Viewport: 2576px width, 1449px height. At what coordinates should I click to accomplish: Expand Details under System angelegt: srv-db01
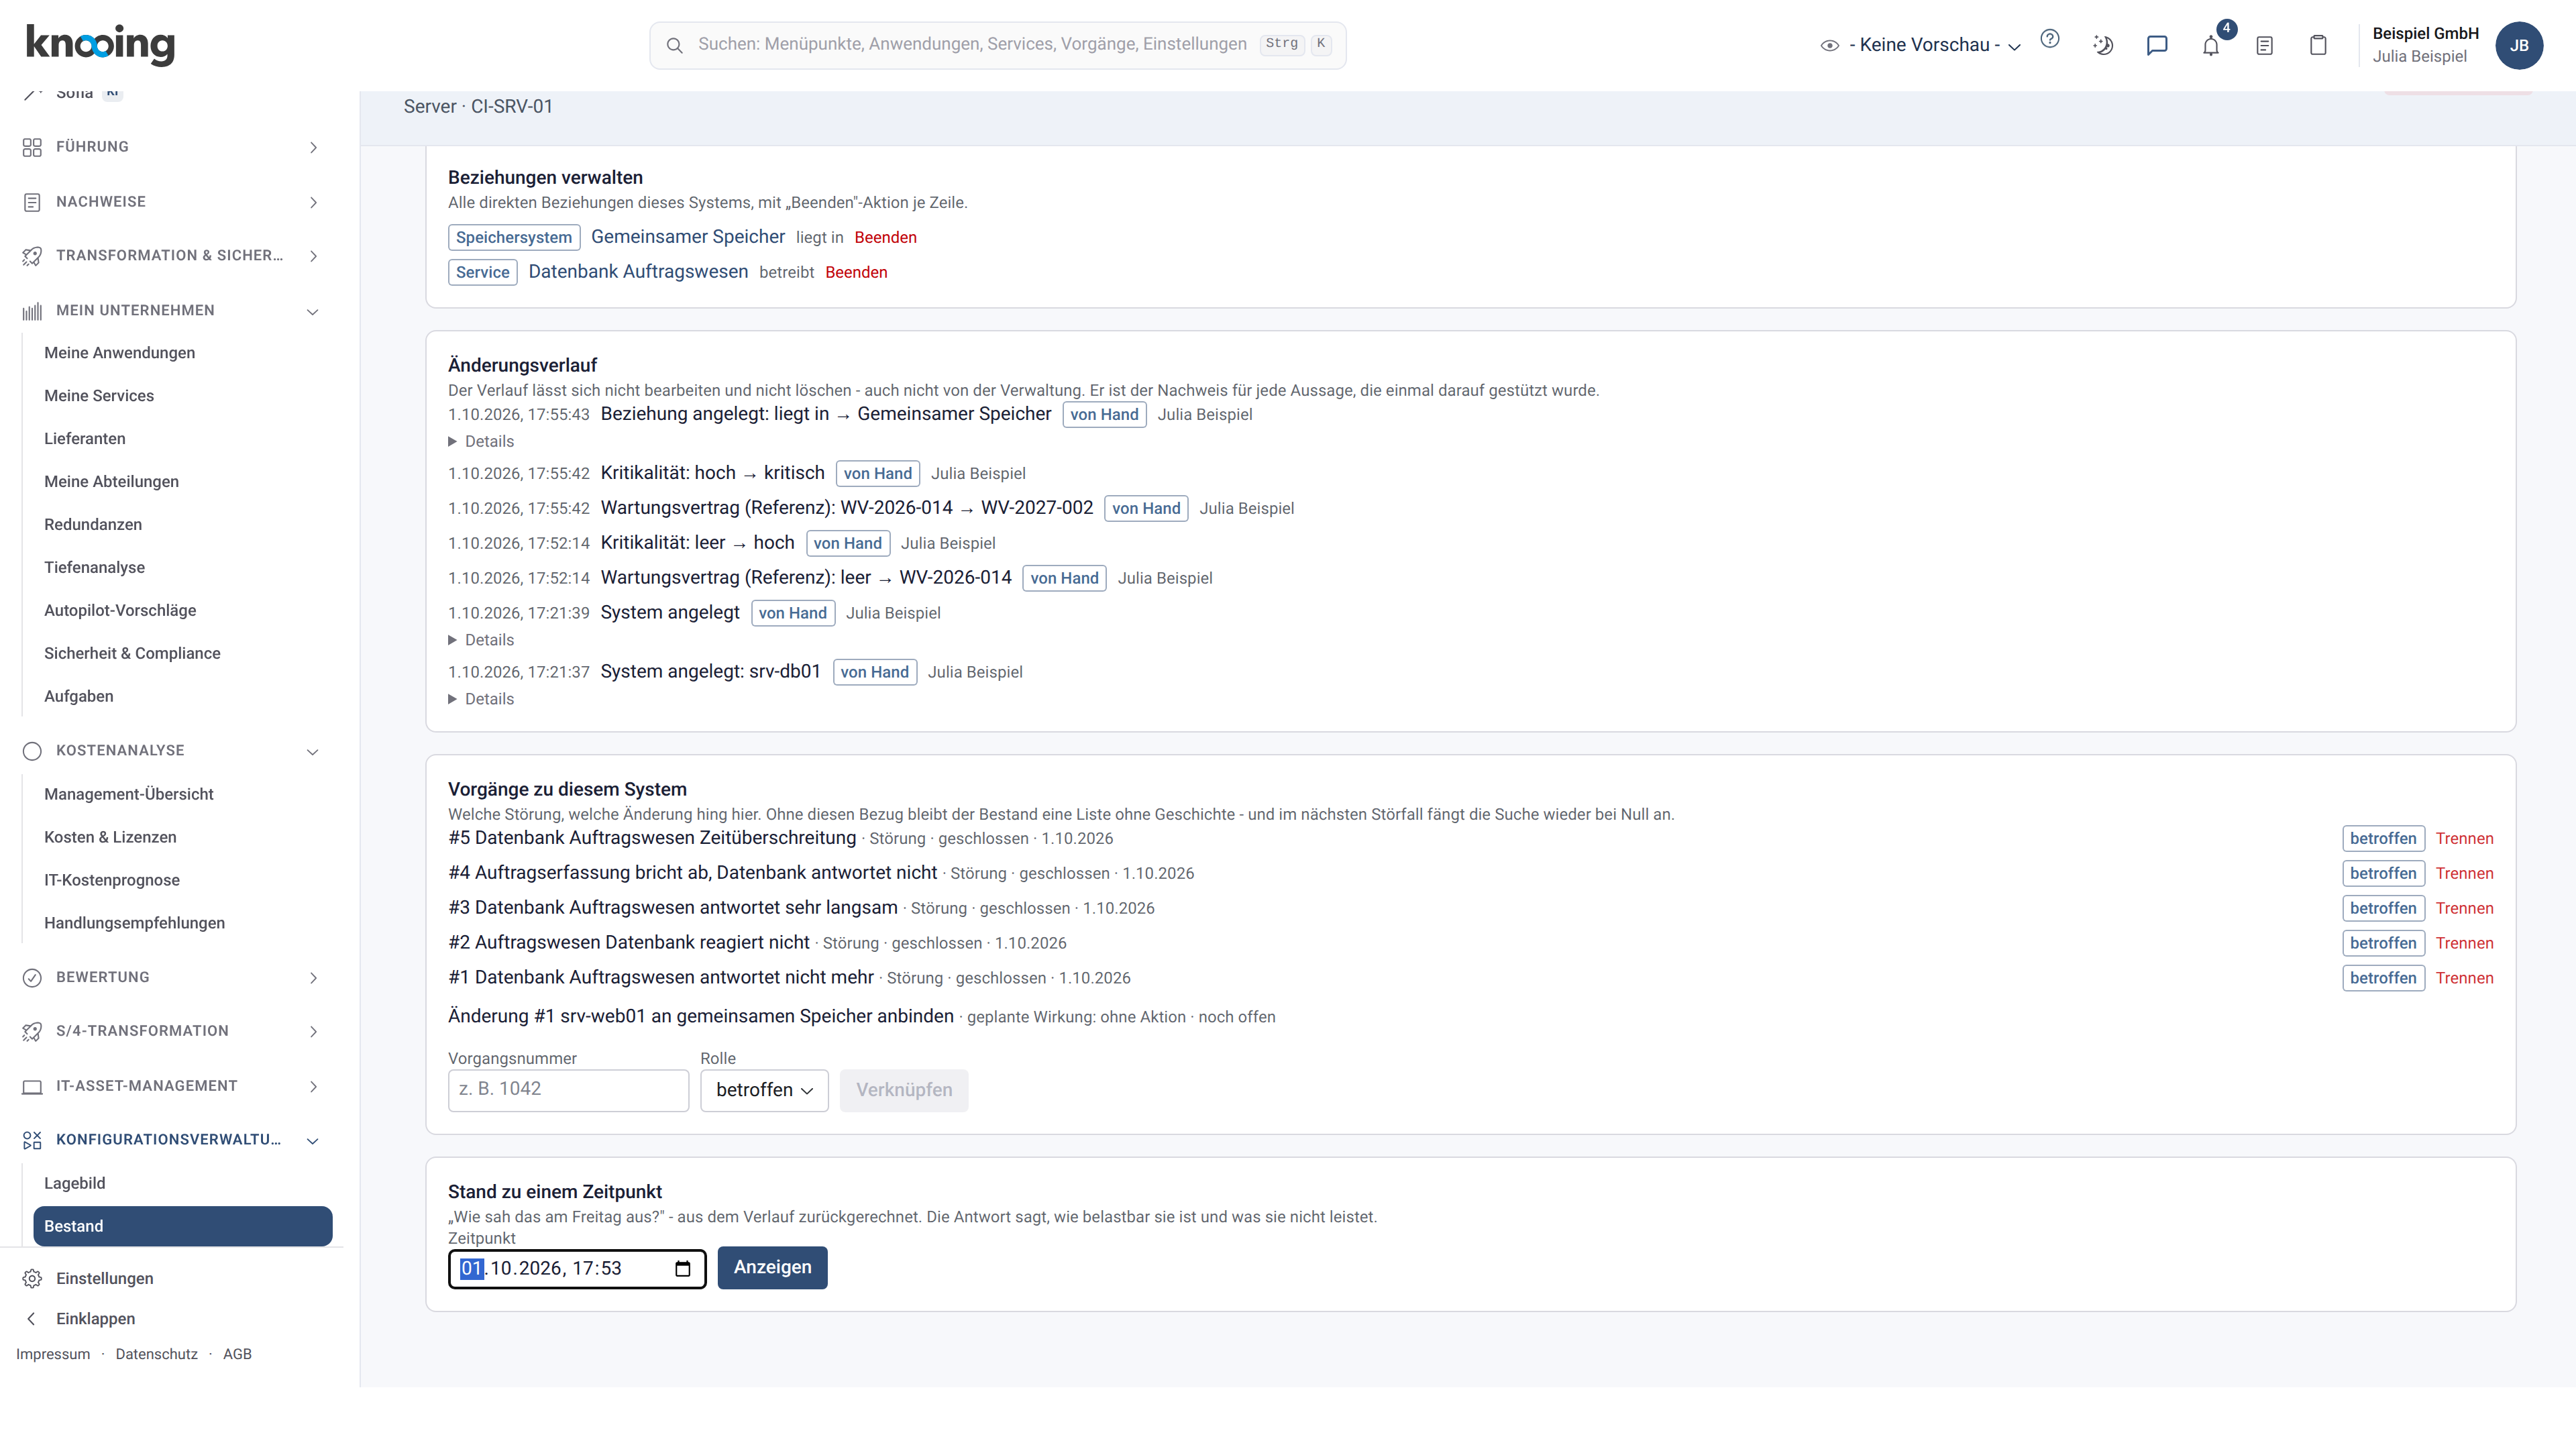click(x=481, y=699)
